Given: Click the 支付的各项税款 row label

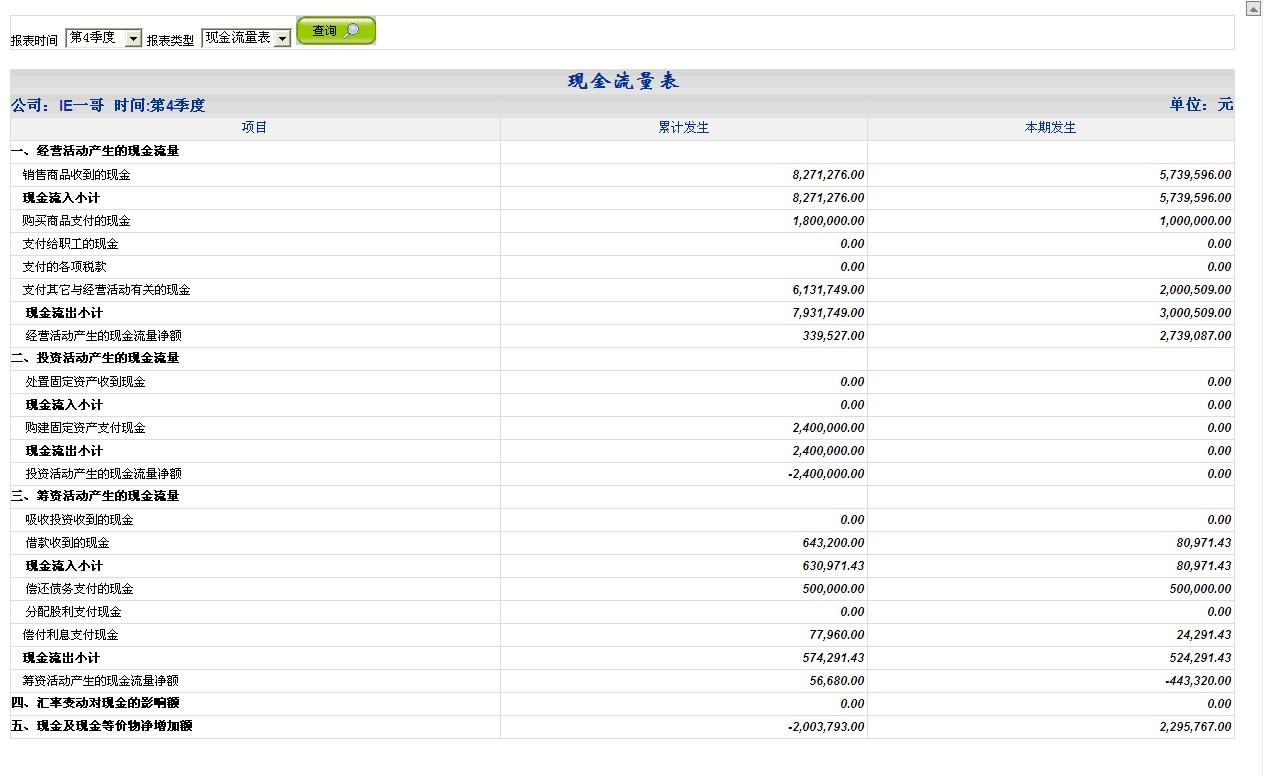Looking at the screenshot, I should 65,267.
